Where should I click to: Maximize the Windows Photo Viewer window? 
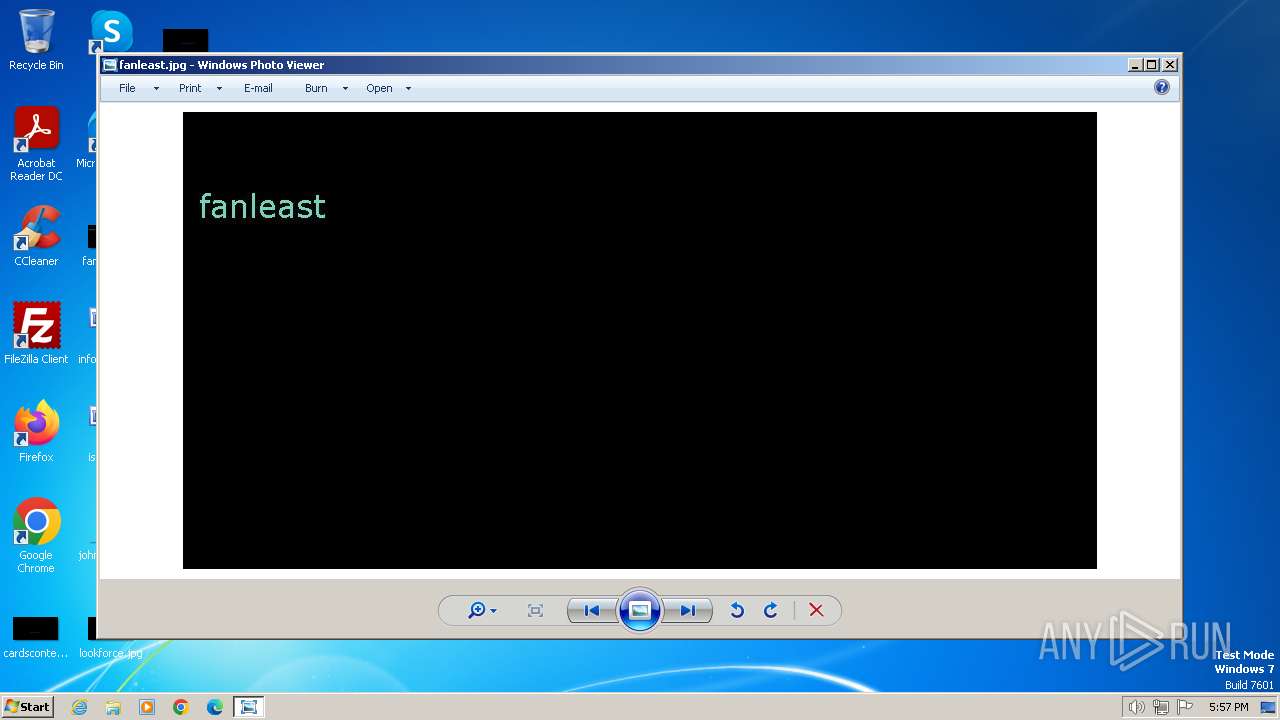point(1152,65)
